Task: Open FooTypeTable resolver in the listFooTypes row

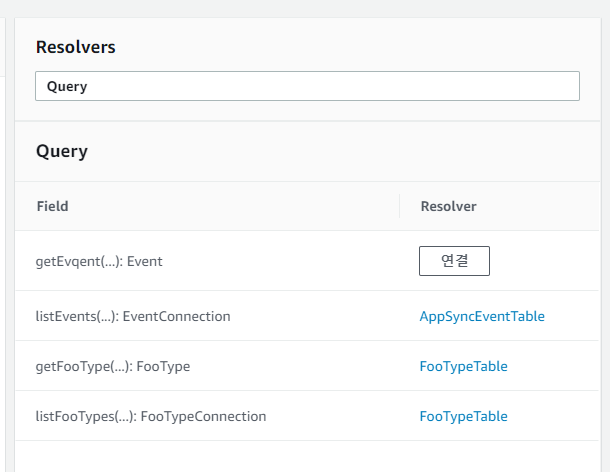Action: (463, 416)
